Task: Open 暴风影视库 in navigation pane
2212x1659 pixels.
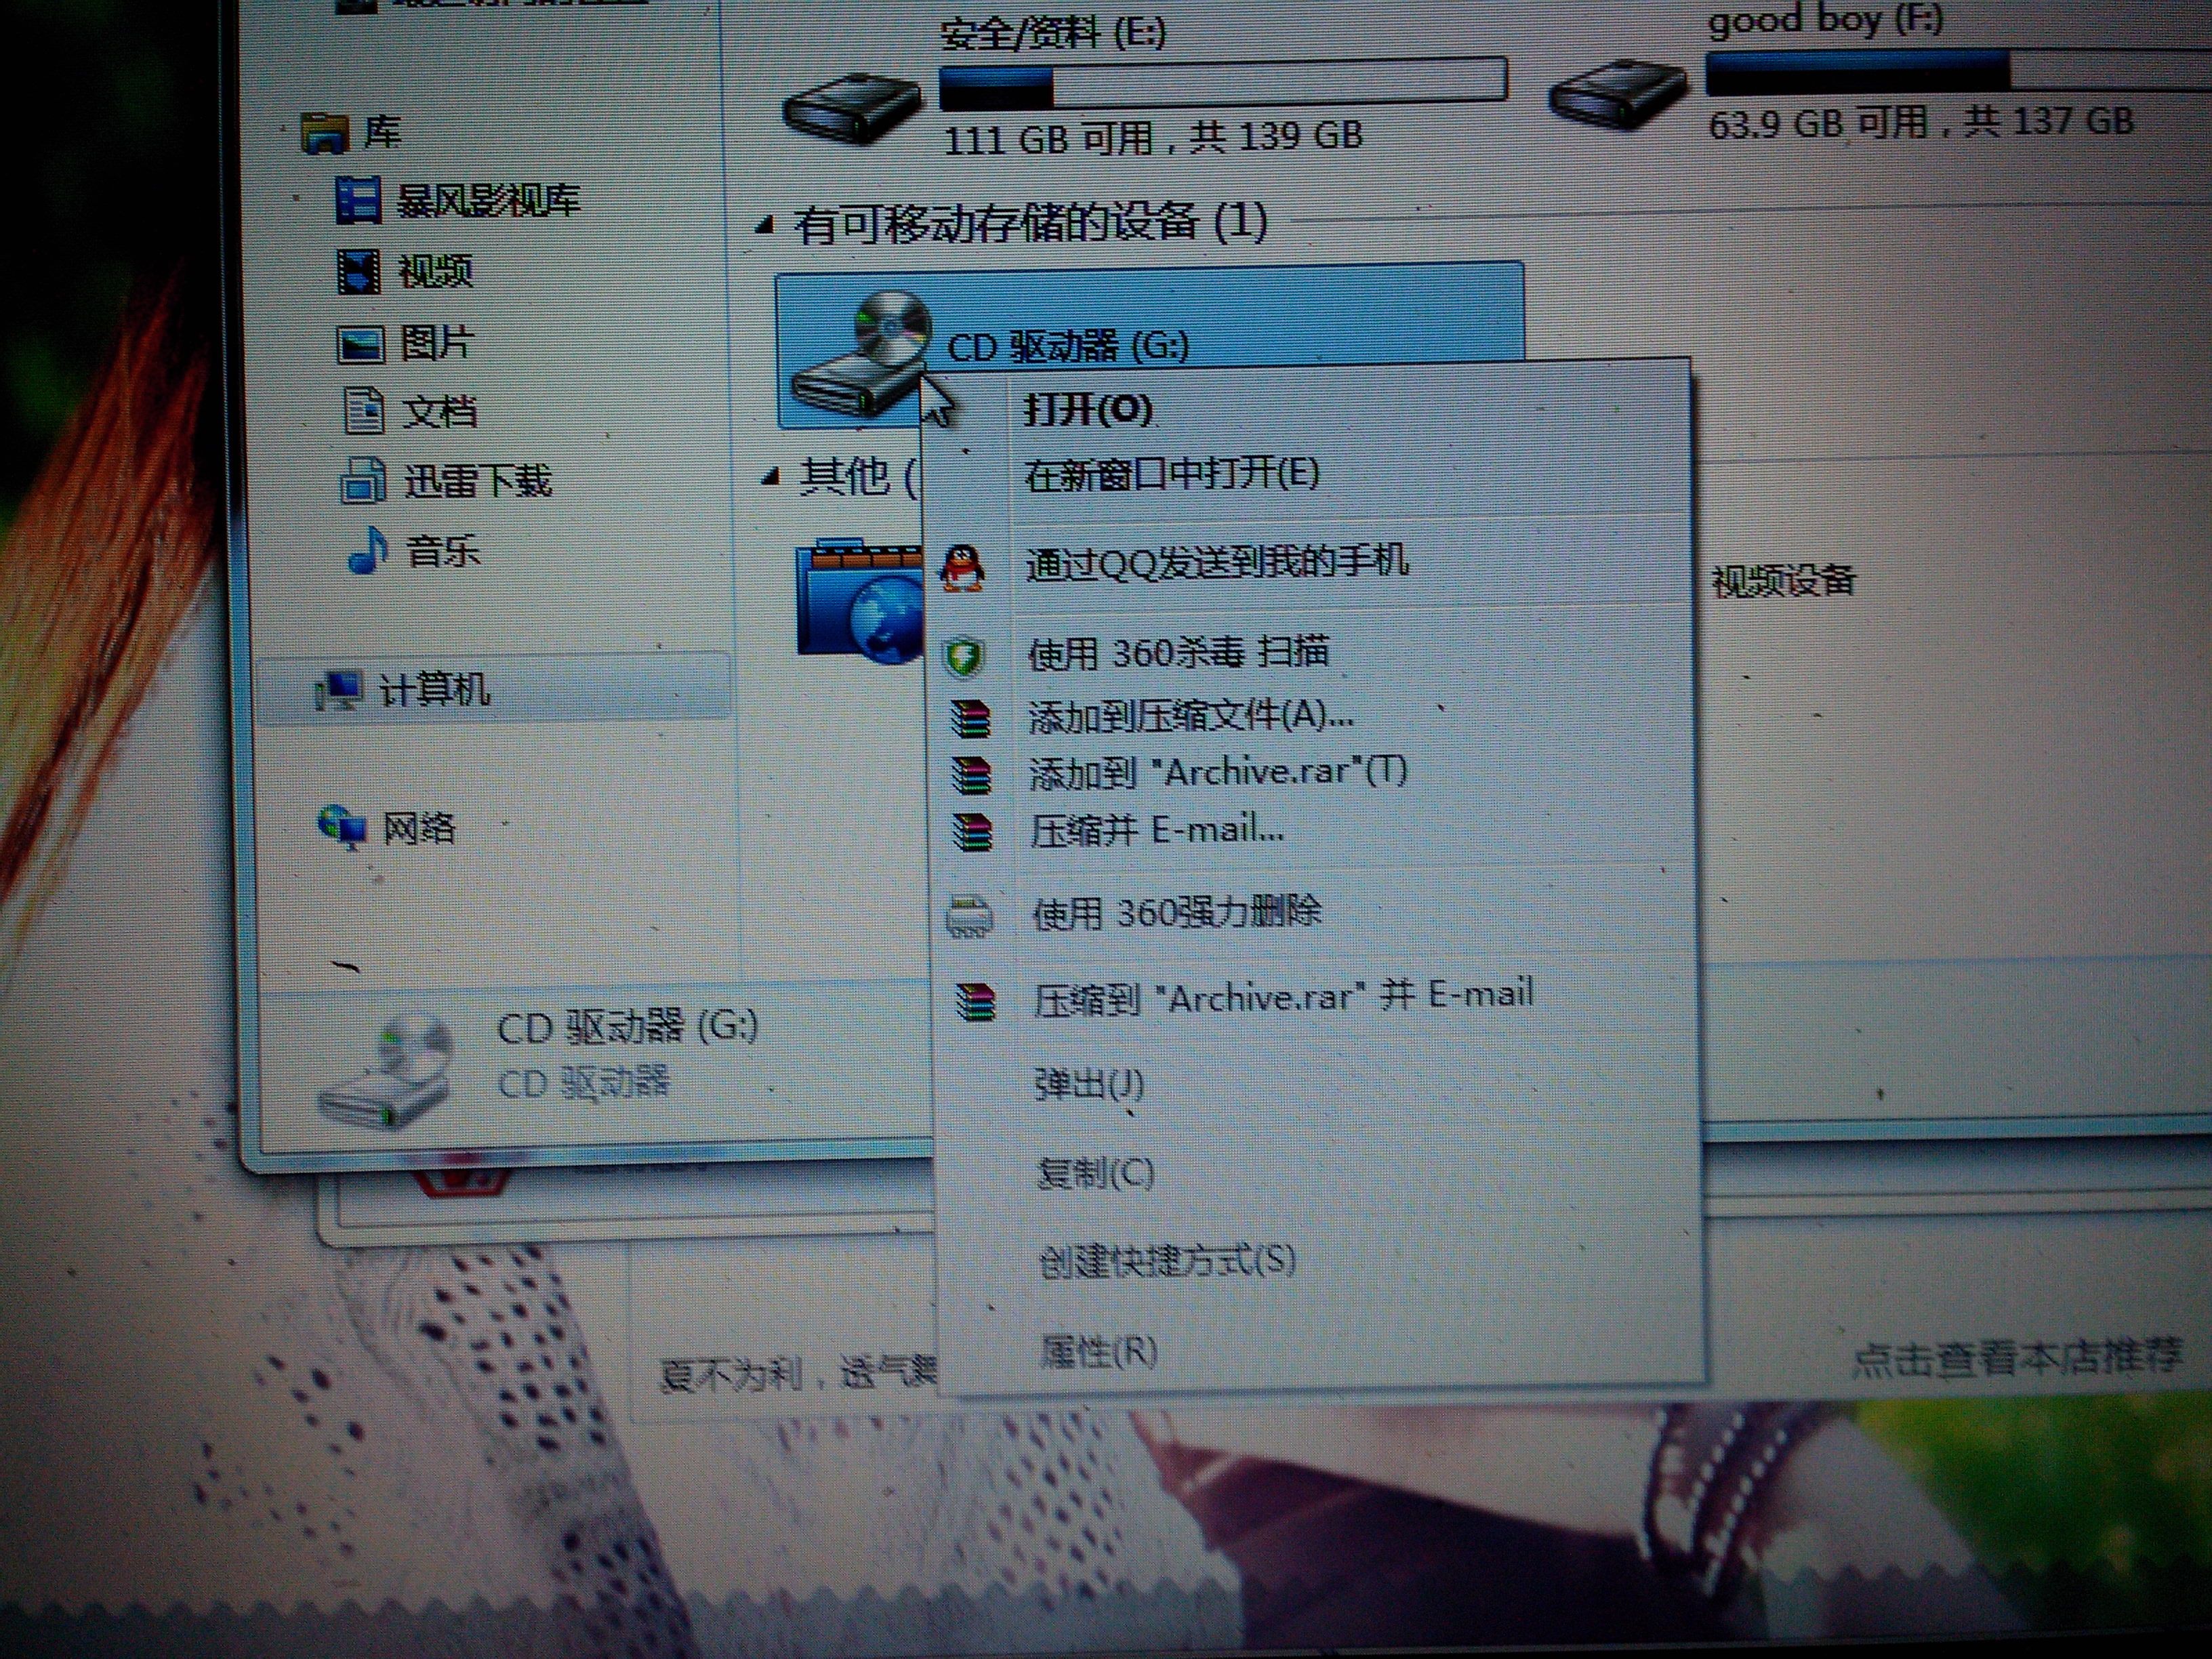Action: coord(488,201)
